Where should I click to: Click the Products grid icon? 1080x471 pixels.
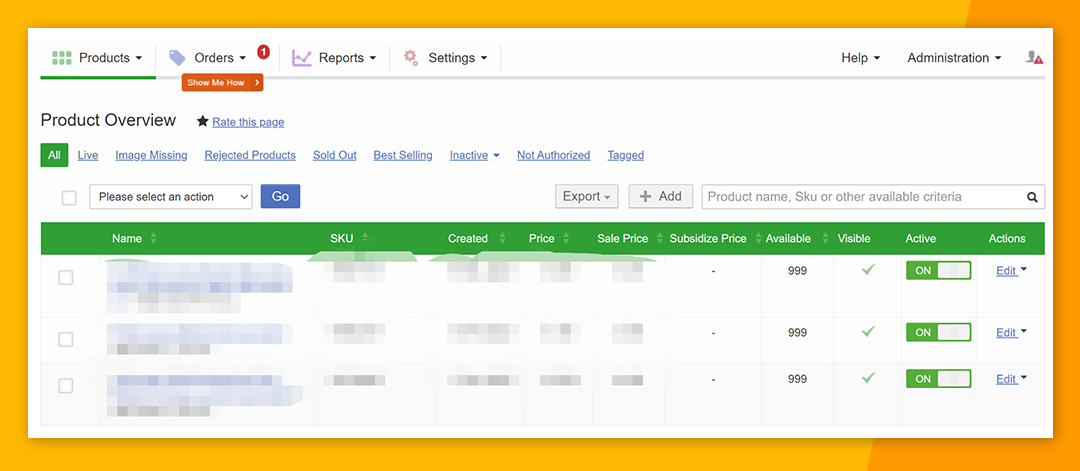click(61, 58)
